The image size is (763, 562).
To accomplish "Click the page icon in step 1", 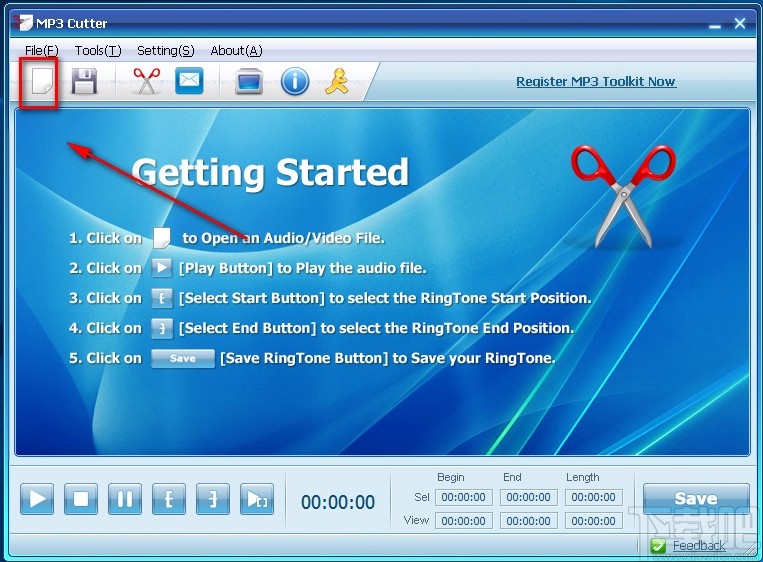I will point(162,238).
